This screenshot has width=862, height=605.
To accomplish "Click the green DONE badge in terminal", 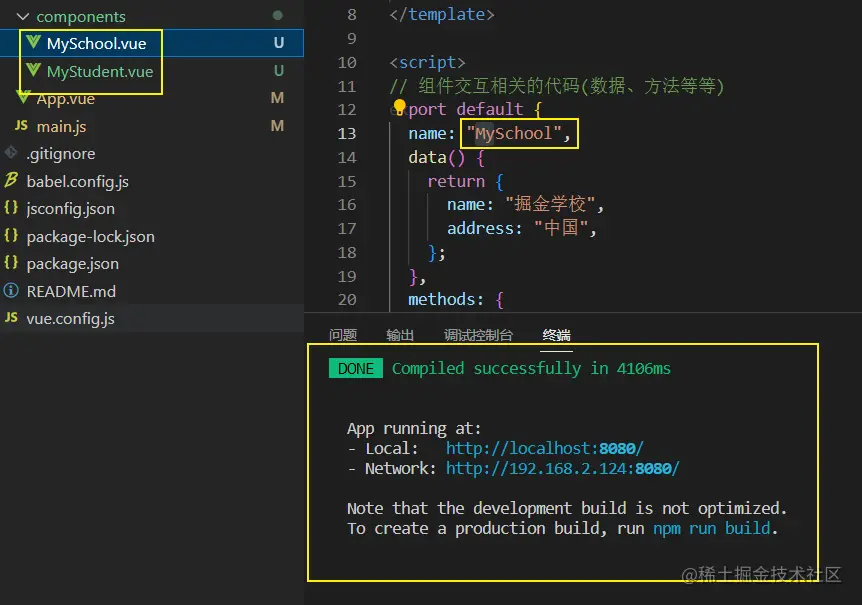I will (356, 368).
